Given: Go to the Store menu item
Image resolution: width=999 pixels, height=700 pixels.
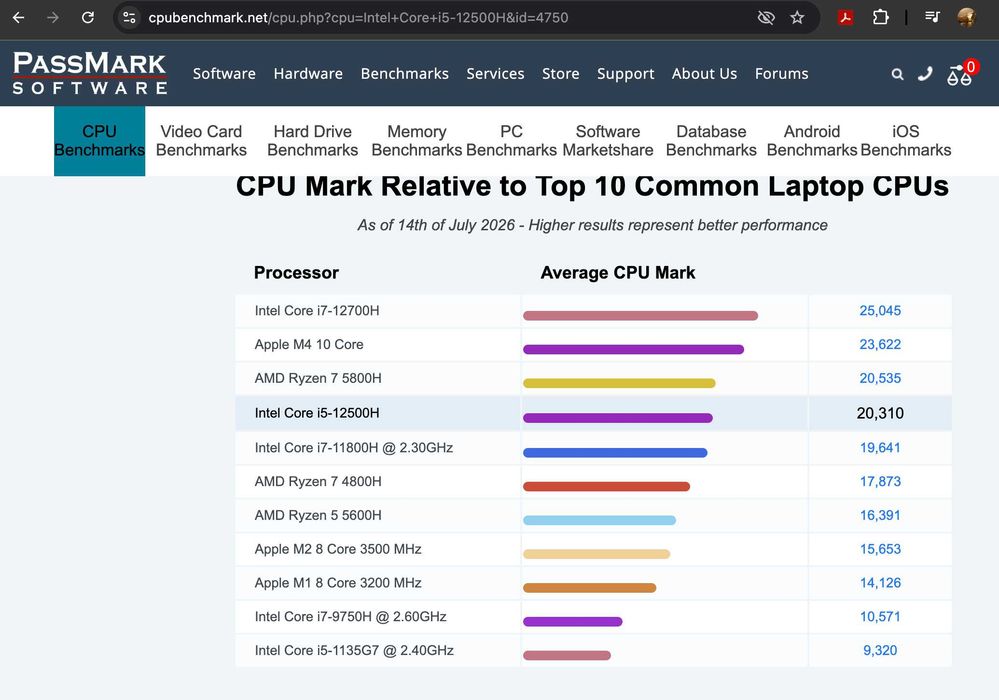Looking at the screenshot, I should 561,74.
